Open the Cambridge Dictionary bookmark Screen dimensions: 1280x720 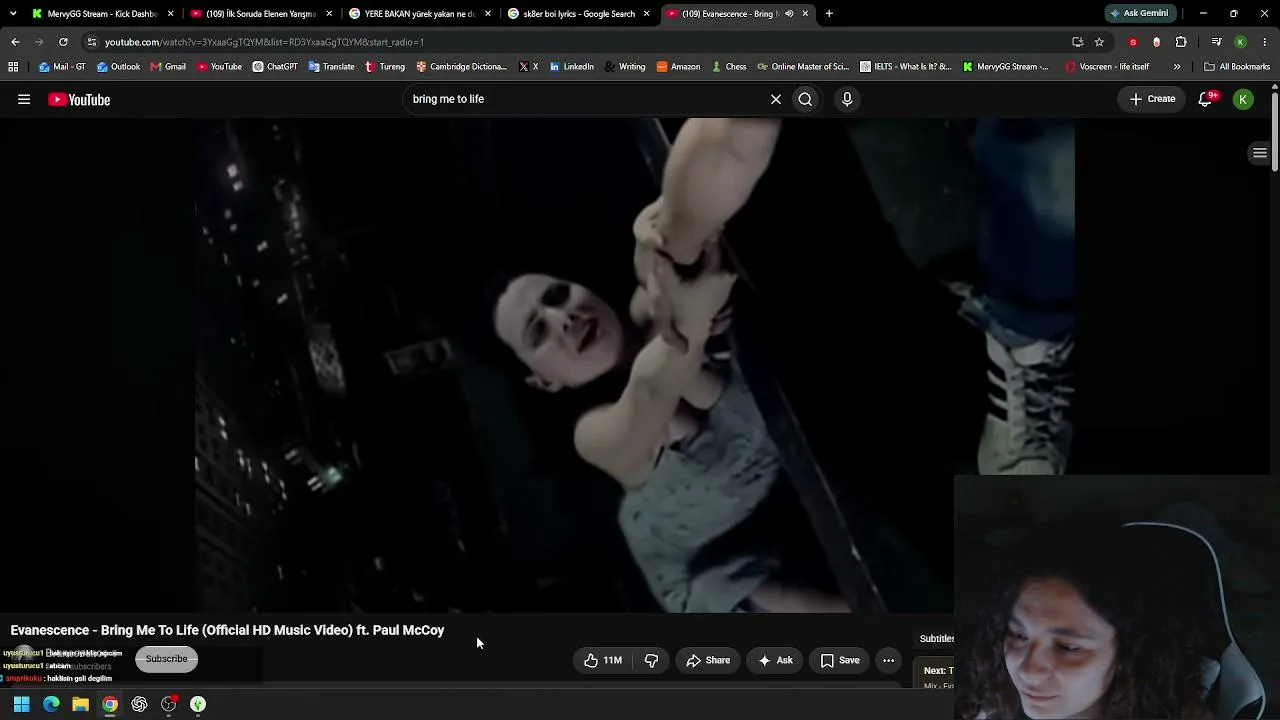[461, 67]
